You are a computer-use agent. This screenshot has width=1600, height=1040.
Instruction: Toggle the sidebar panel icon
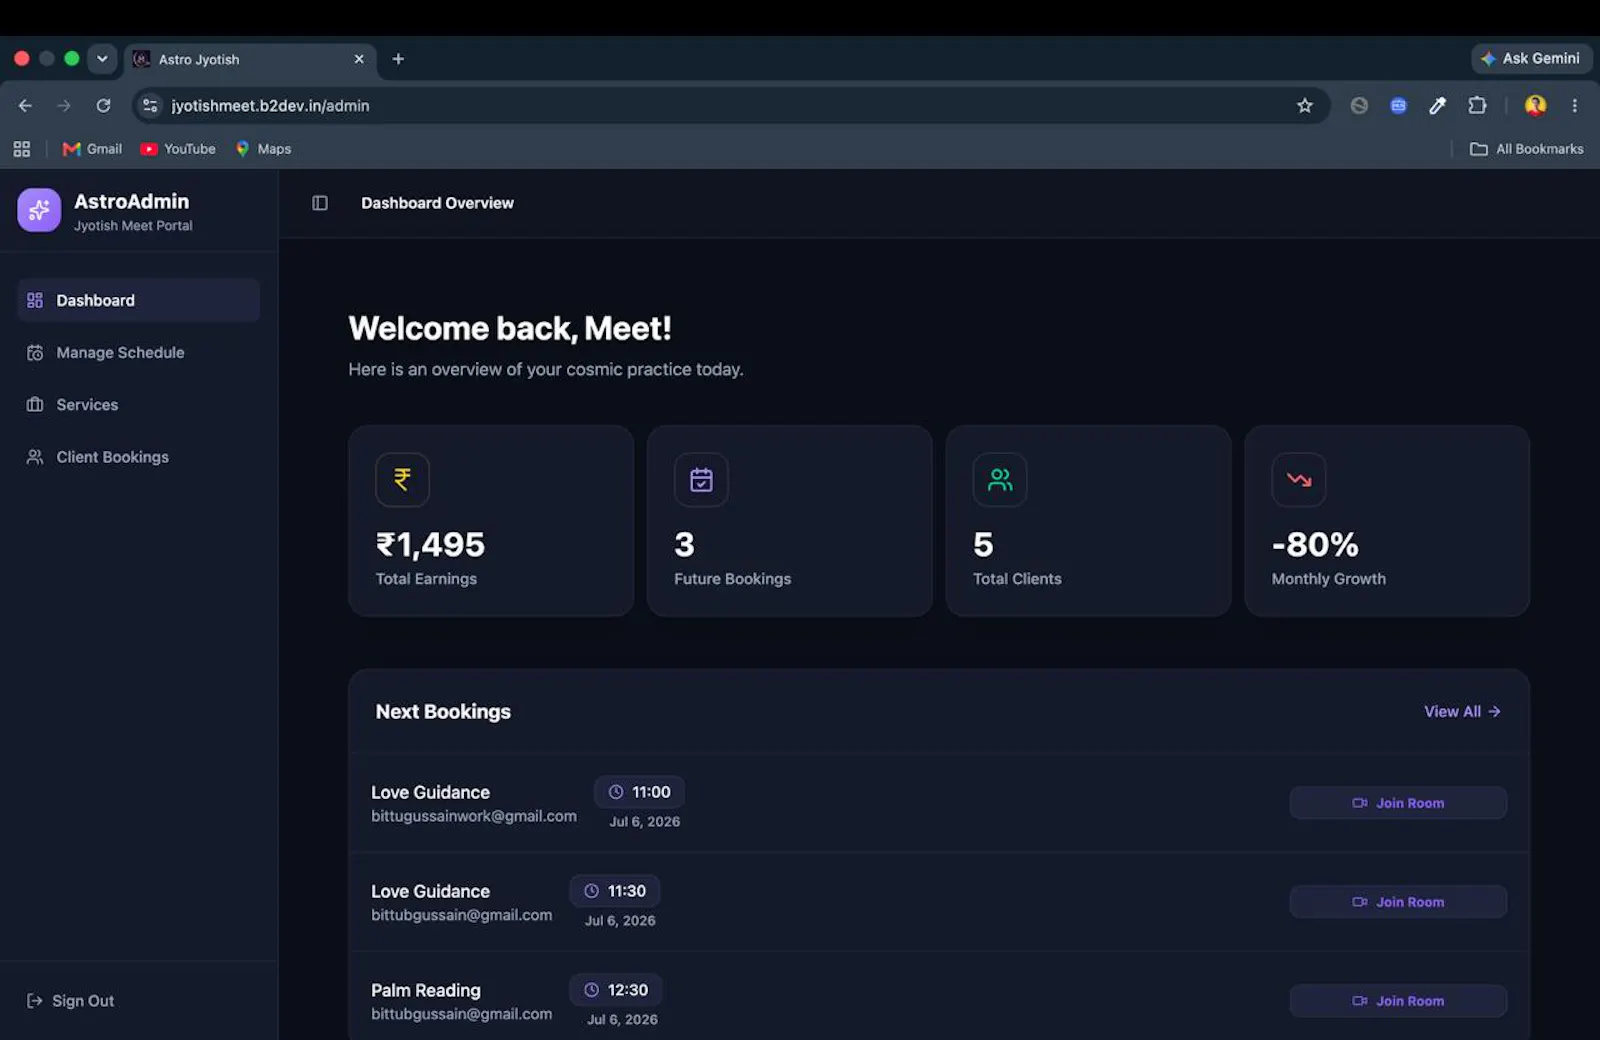point(320,203)
